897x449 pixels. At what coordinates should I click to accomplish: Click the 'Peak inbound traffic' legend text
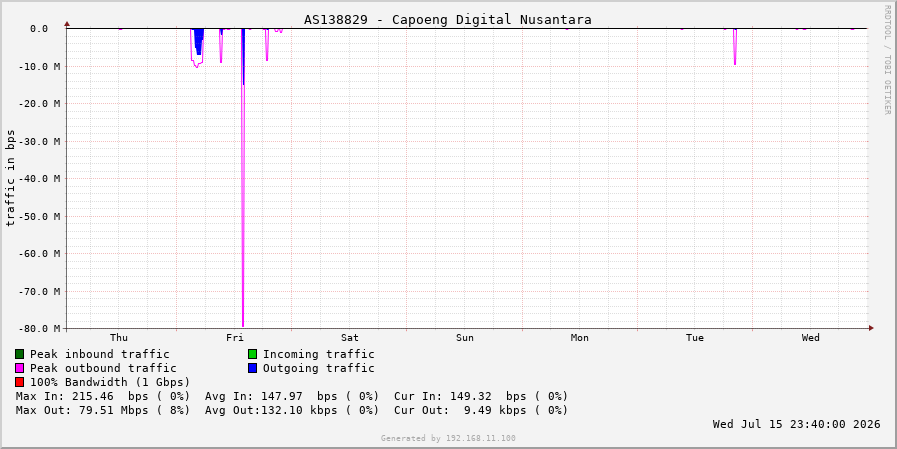[100, 355]
